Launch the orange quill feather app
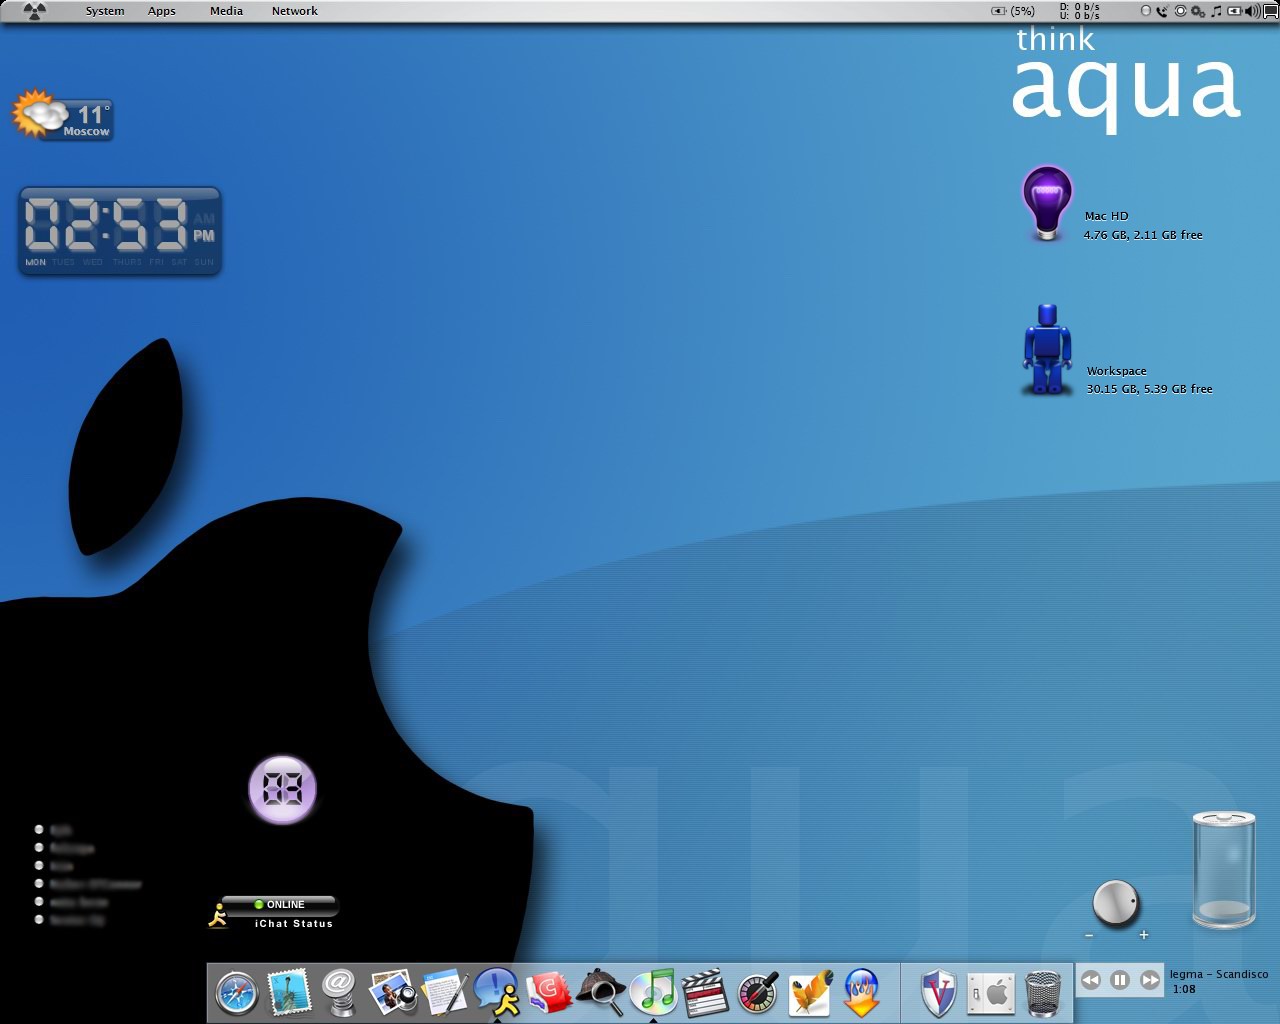Viewport: 1280px width, 1024px height. tap(810, 993)
